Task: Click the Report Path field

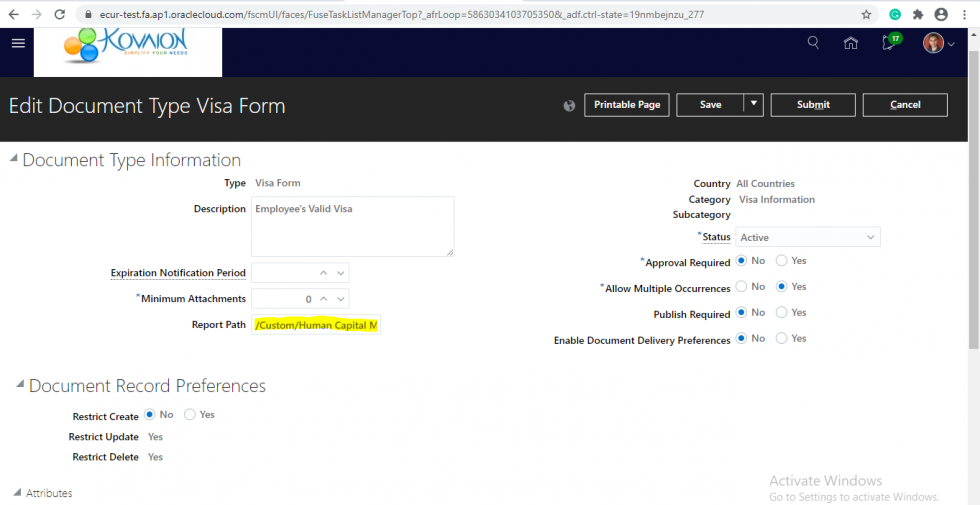Action: pyautogui.click(x=316, y=325)
